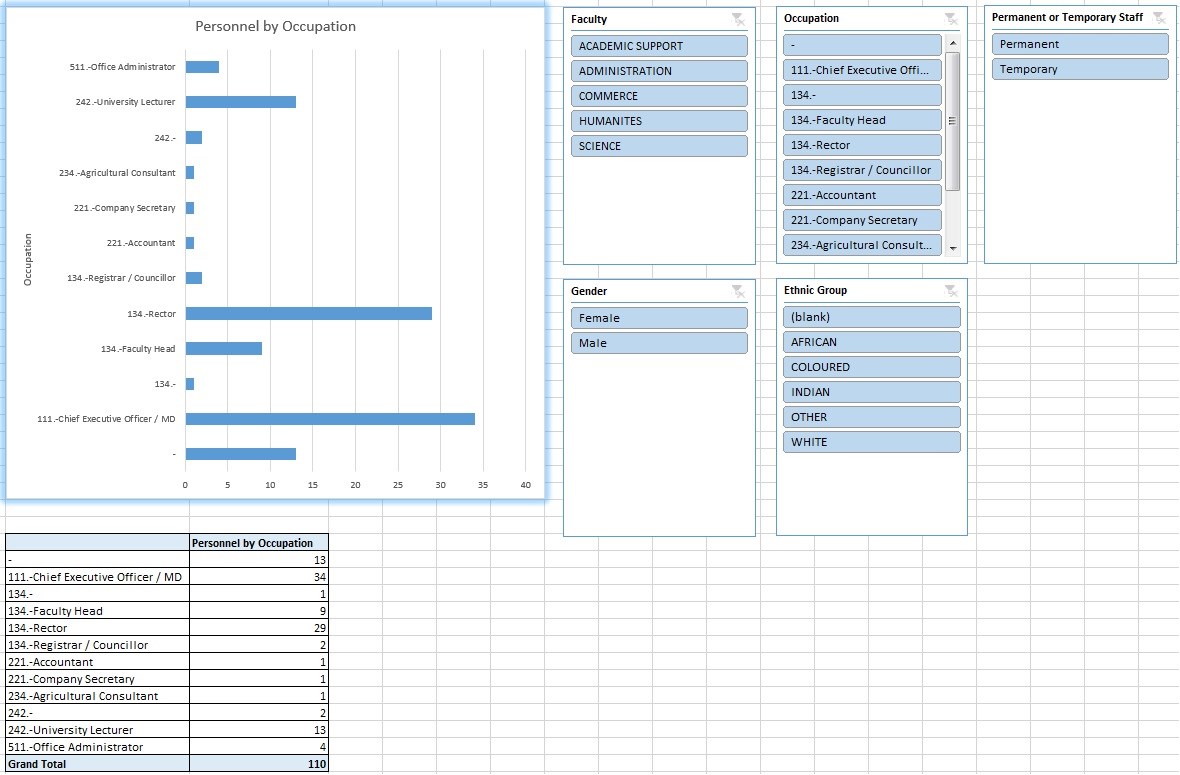Click the Personnel by Occupation table header
1180x775 pixels.
pos(258,543)
